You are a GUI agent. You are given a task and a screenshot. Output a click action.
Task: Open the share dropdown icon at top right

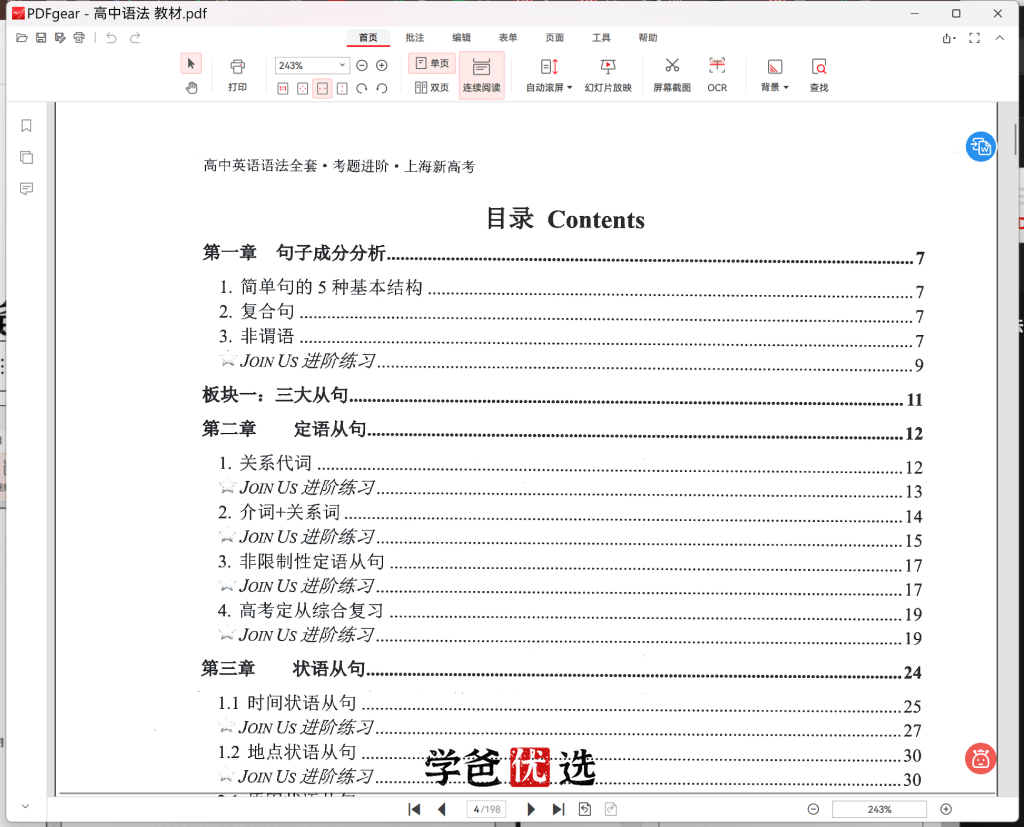coord(949,39)
